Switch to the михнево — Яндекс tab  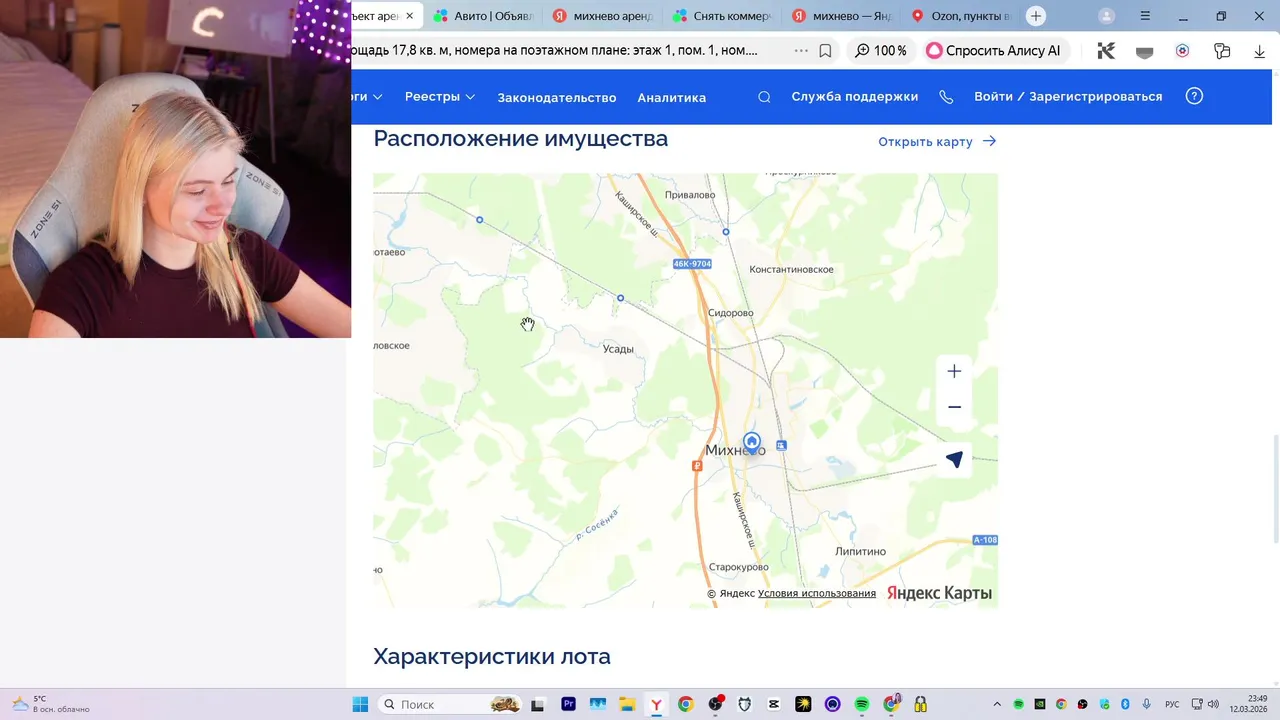(x=841, y=16)
